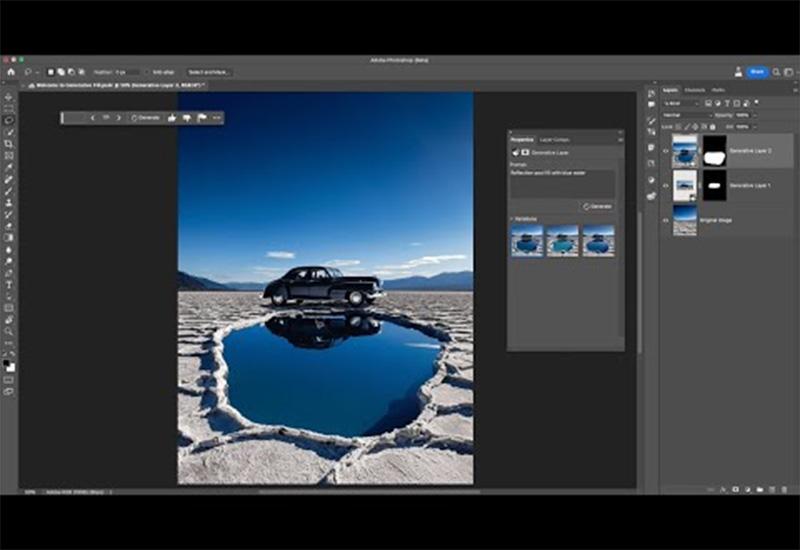Hide the Original Image layer
This screenshot has width=800, height=550.
pyautogui.click(x=666, y=220)
